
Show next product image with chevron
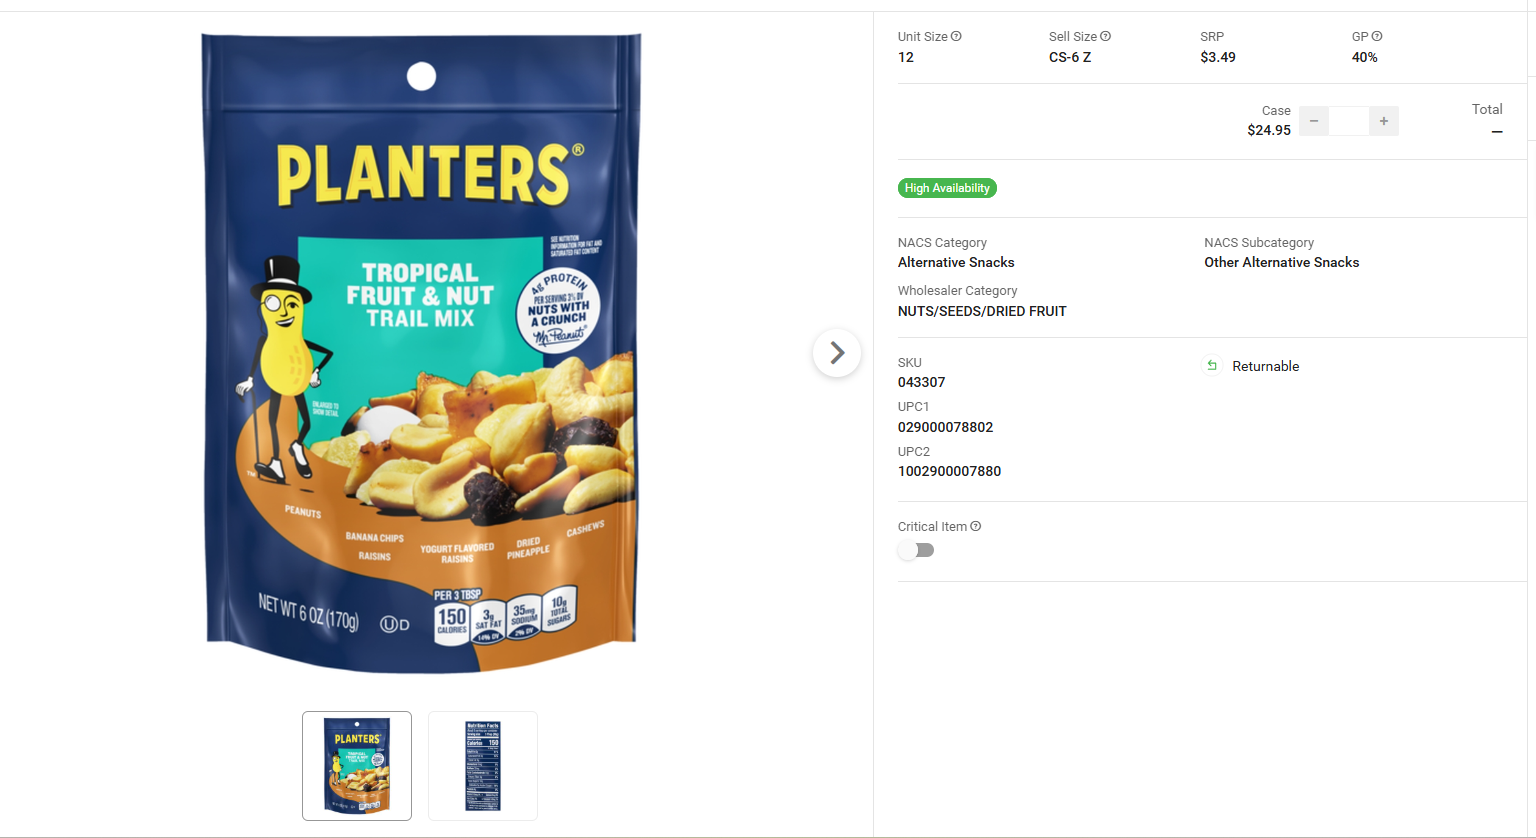point(837,353)
